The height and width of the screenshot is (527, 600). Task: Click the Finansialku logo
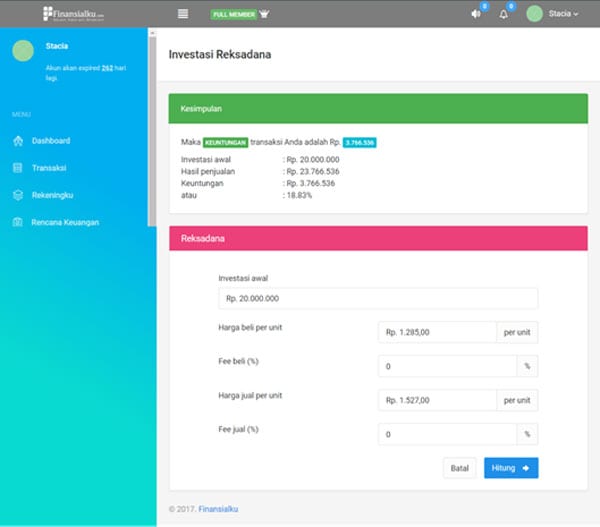click(74, 14)
